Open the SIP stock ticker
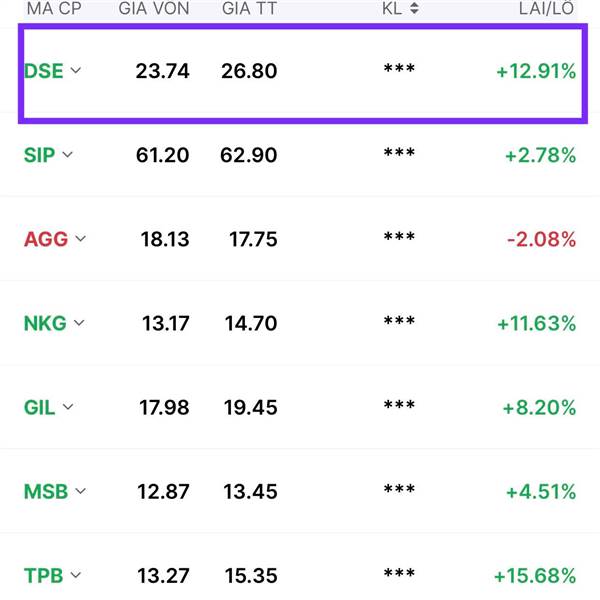The height and width of the screenshot is (600, 600). pos(39,155)
